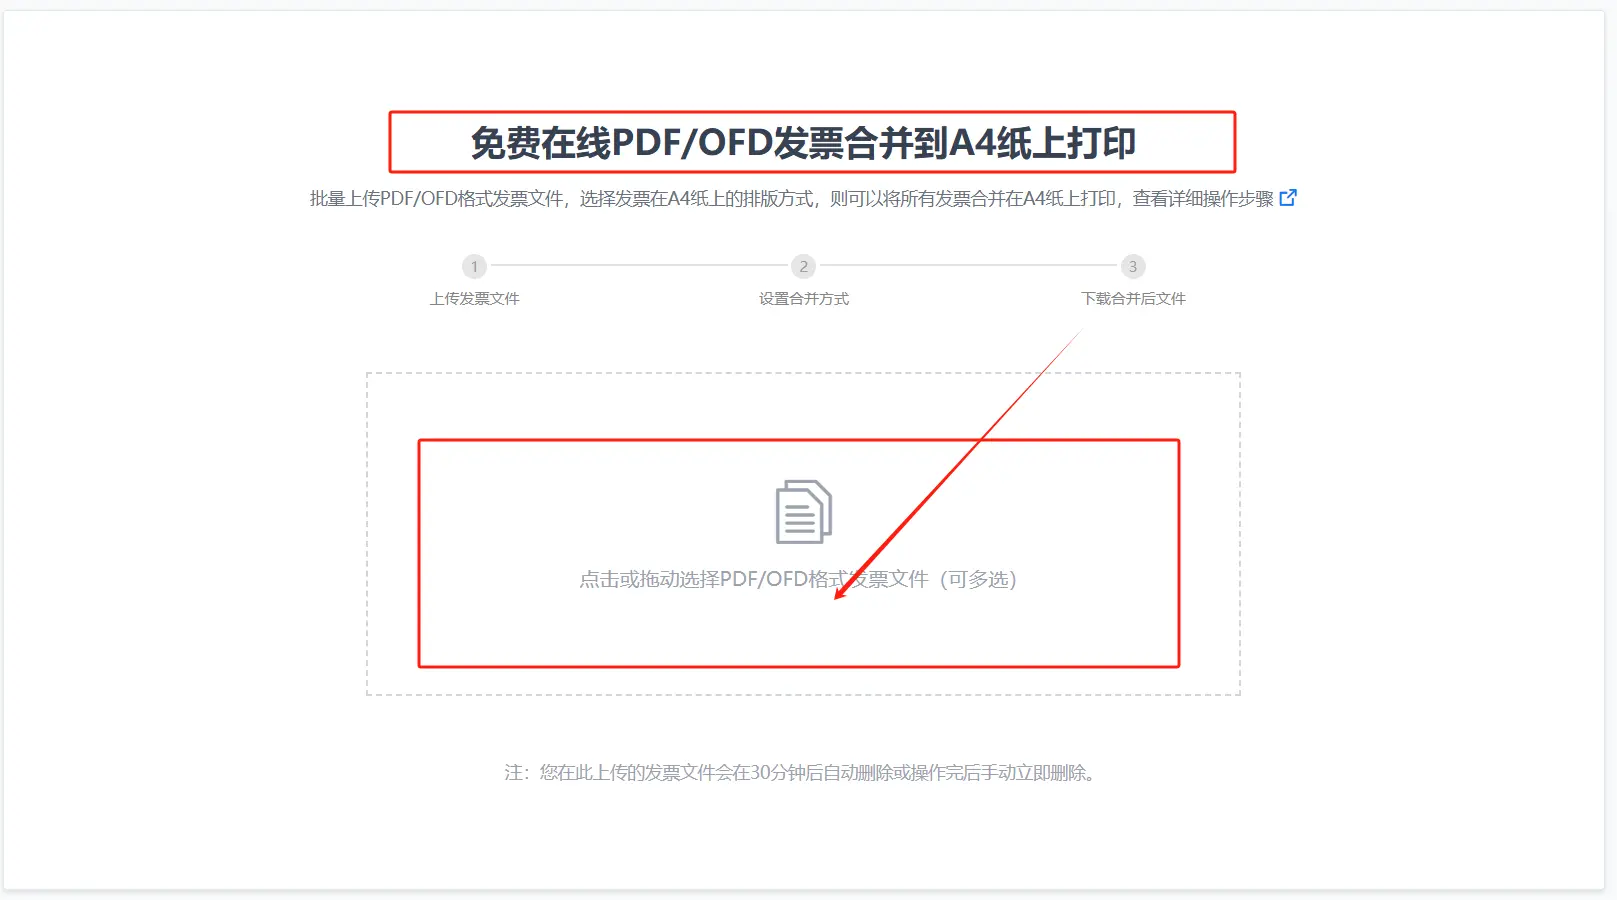Click the note about 30分钟后自动删除
This screenshot has height=900, width=1617.
[x=802, y=772]
